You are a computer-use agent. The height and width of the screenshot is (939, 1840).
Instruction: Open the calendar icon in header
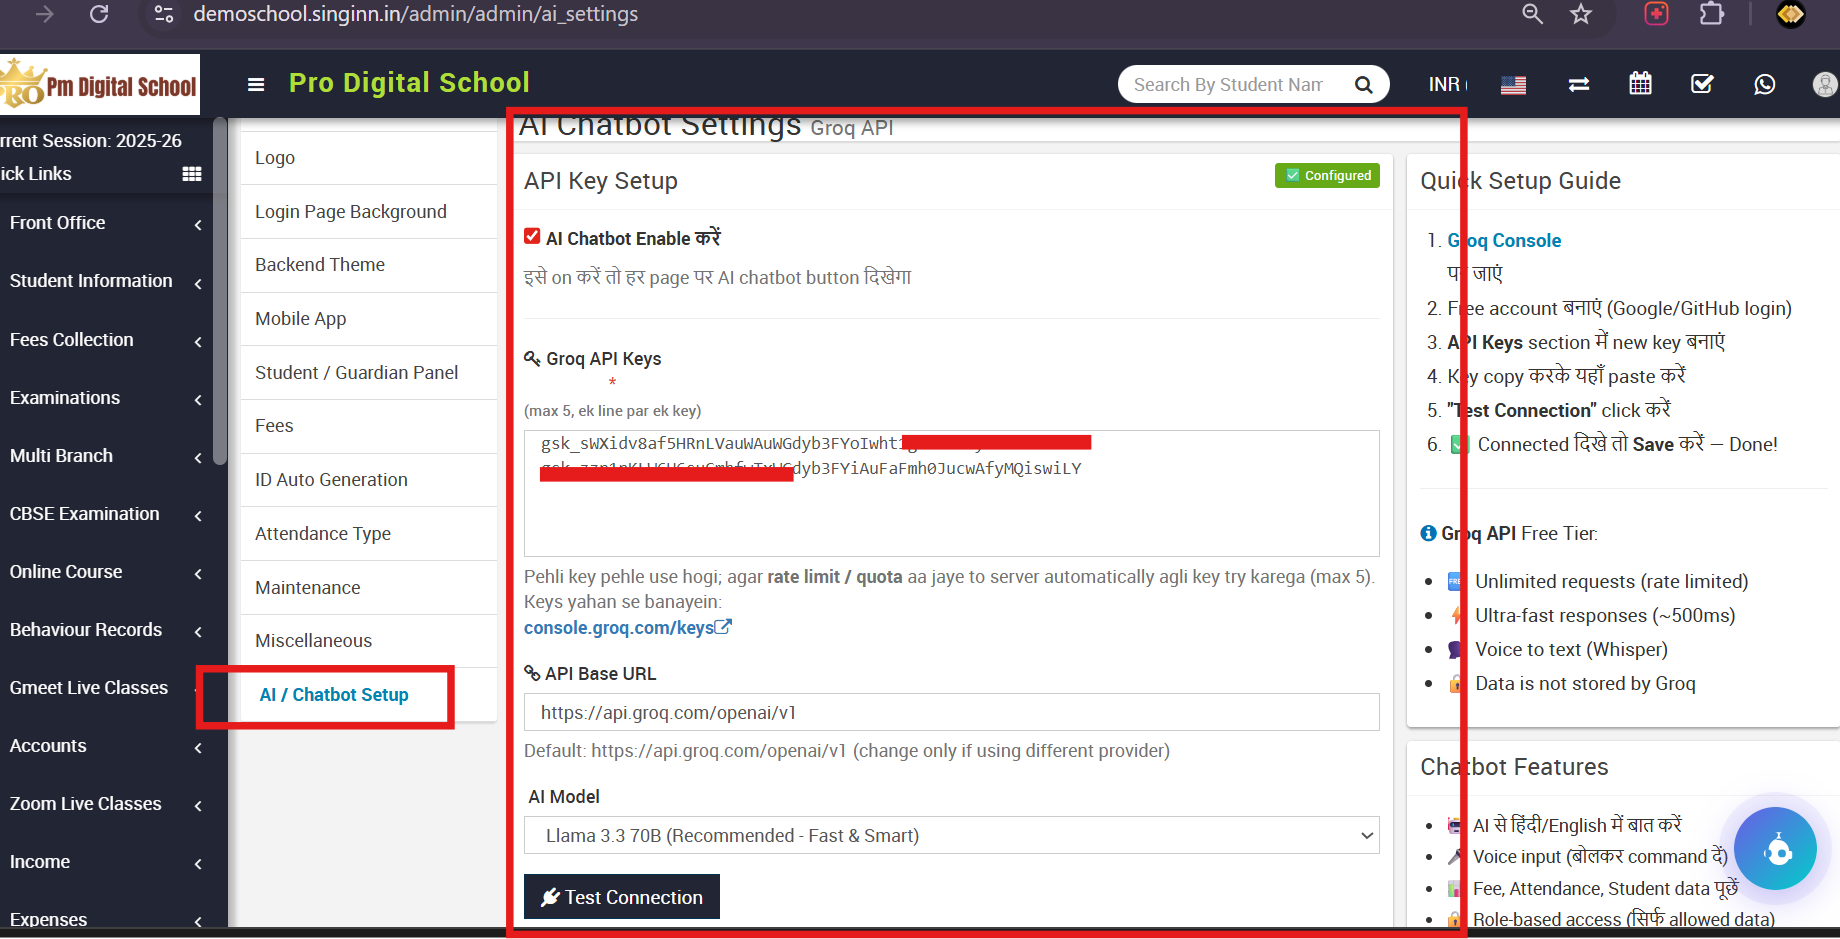[x=1640, y=84]
